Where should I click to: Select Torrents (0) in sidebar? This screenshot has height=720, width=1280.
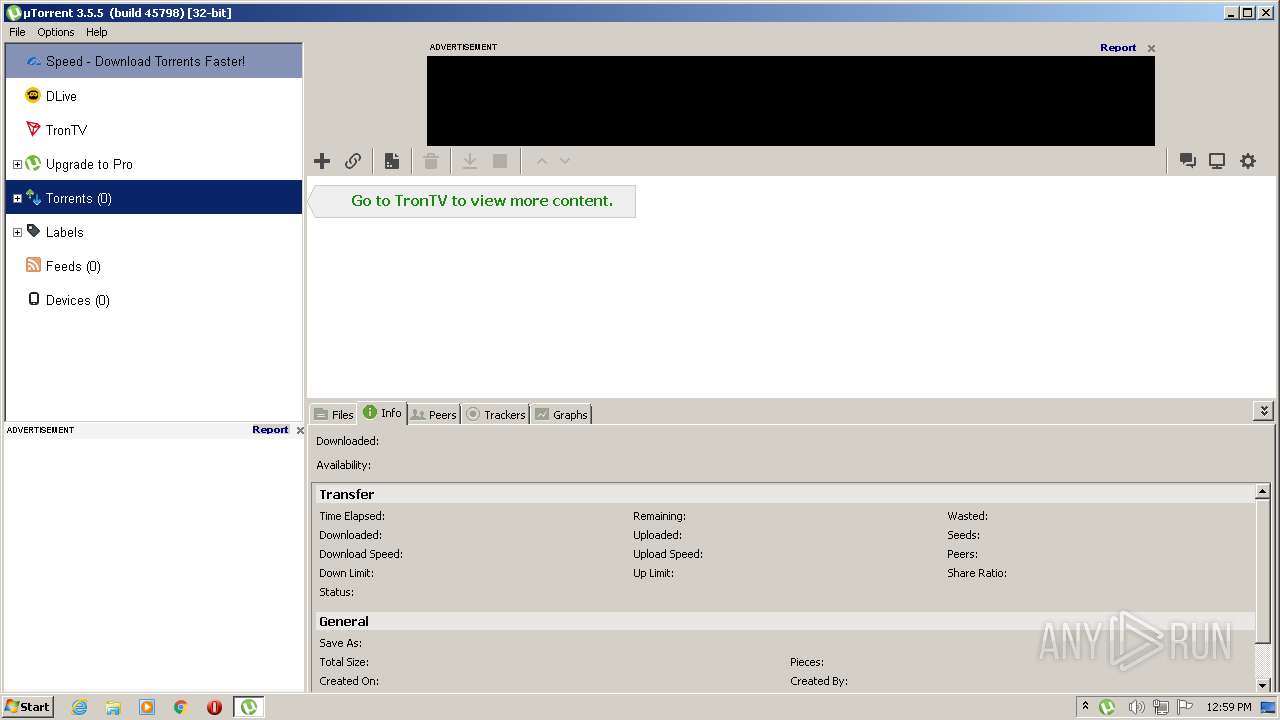[154, 198]
